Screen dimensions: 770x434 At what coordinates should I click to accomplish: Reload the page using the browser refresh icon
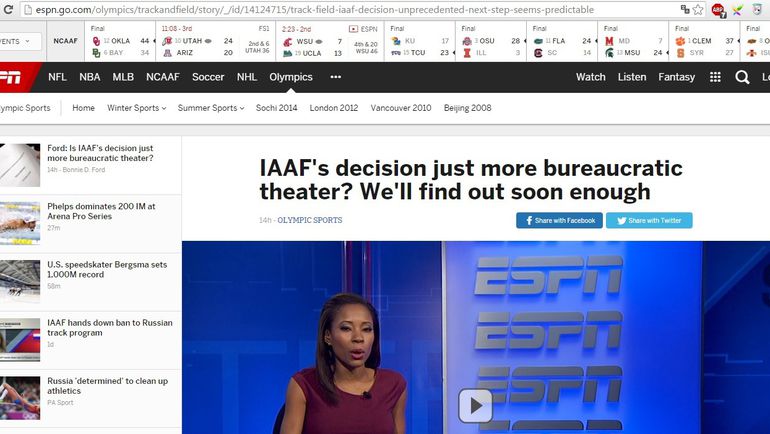click(8, 9)
